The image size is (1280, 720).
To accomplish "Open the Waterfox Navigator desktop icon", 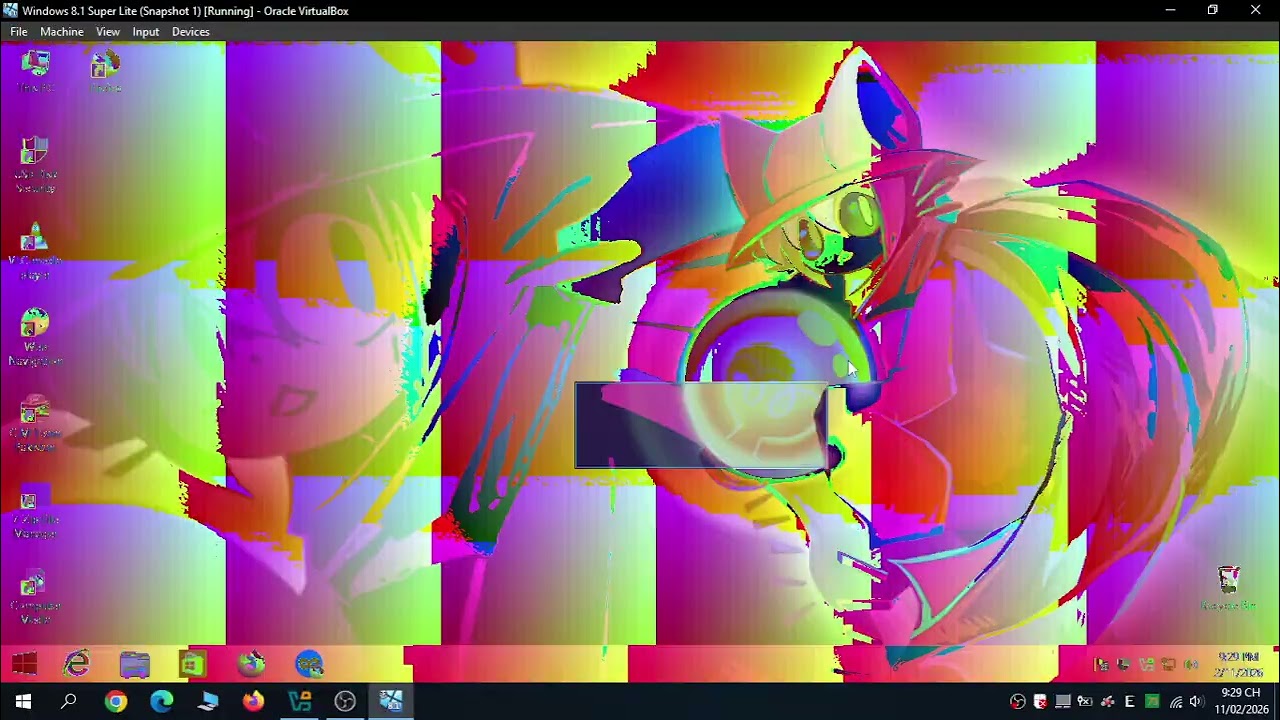I will 35,337.
